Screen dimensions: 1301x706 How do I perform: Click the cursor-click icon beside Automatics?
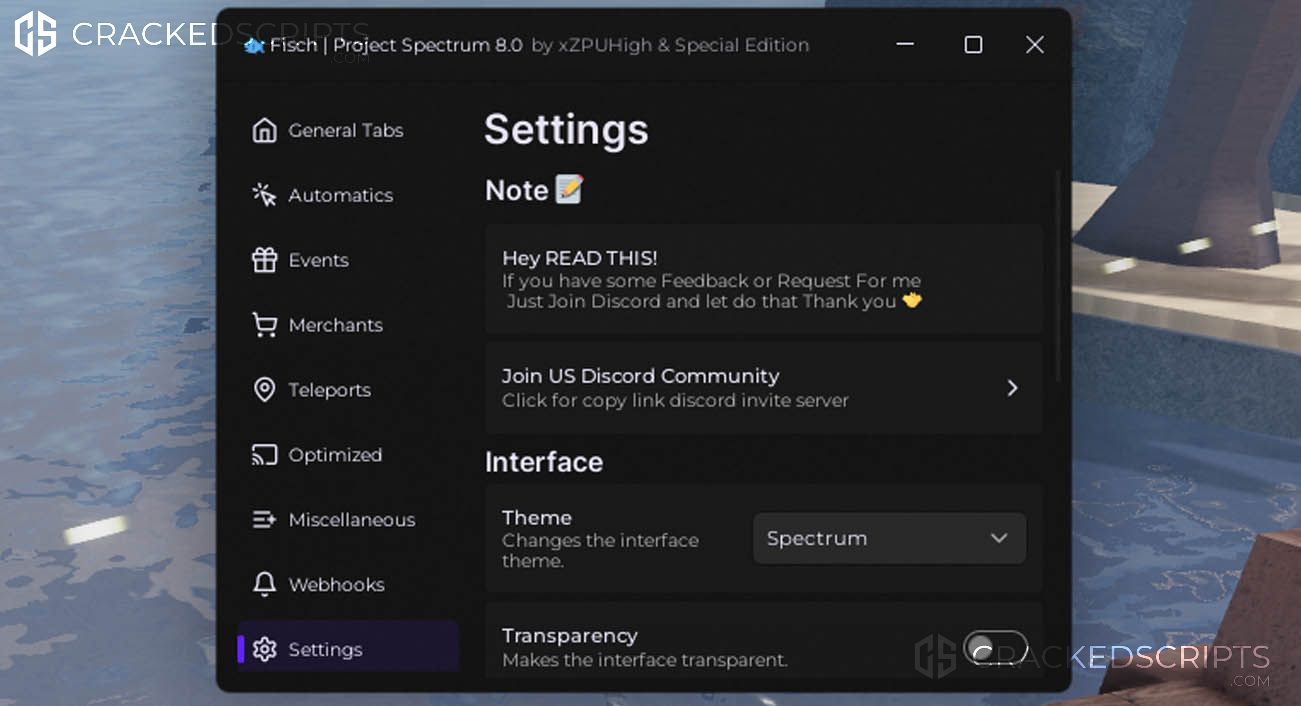click(x=264, y=195)
